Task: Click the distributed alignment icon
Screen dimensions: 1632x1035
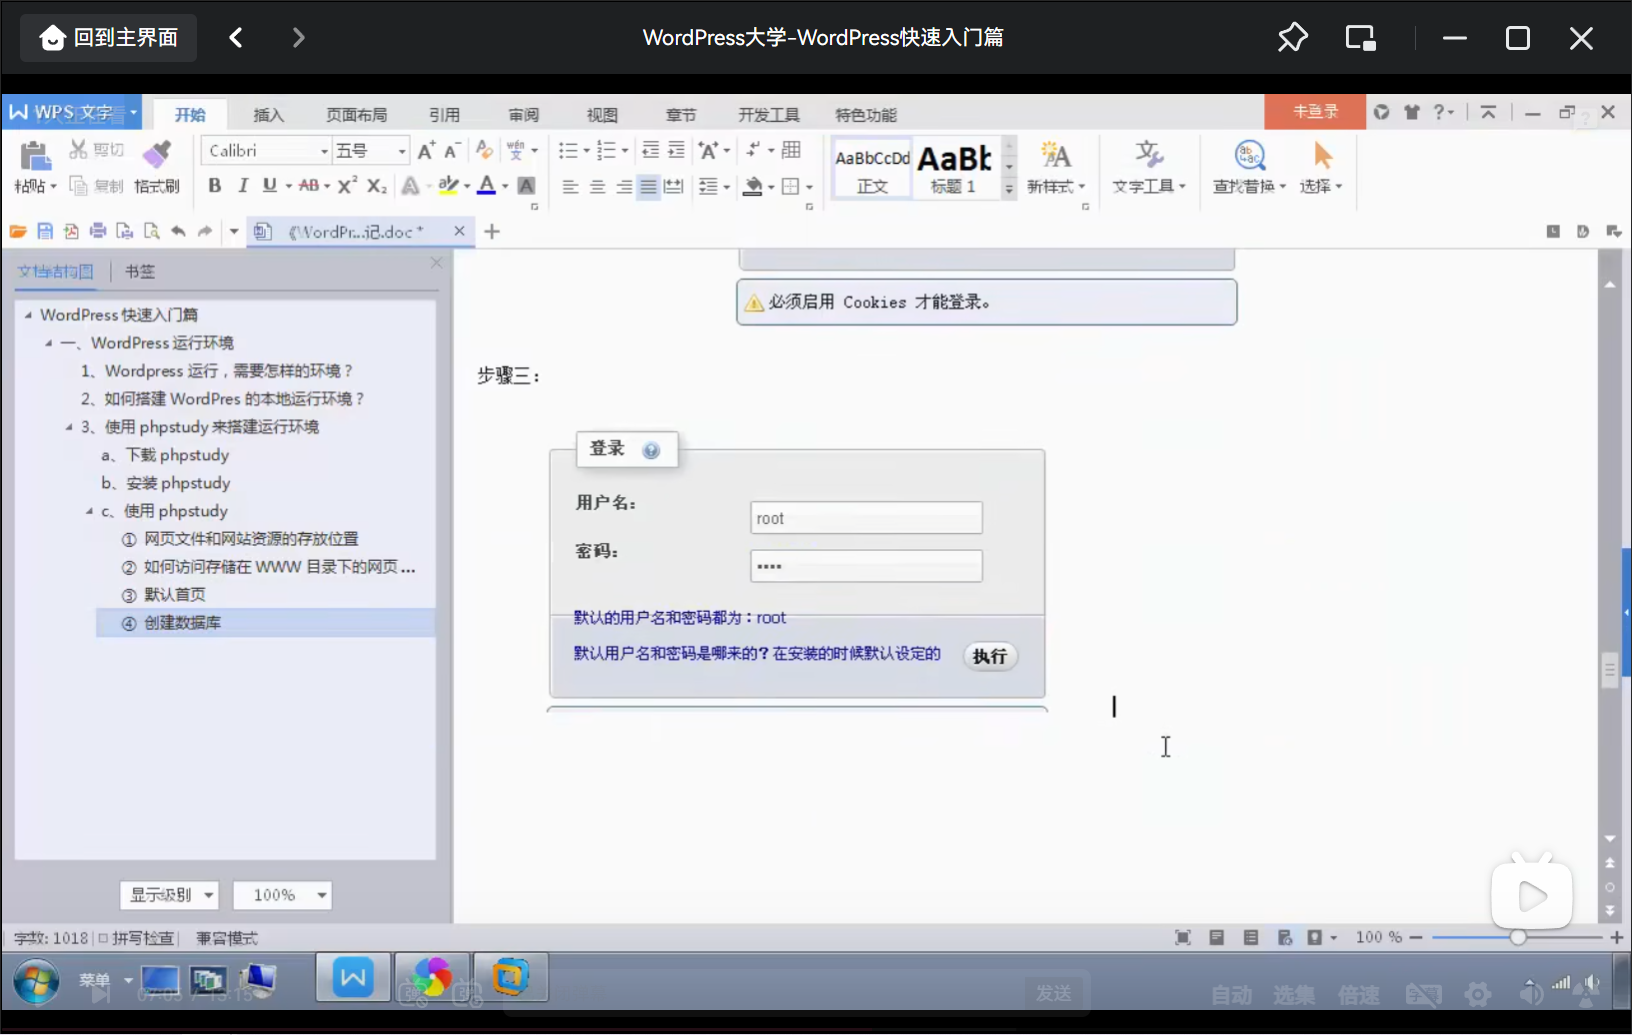Action: click(x=674, y=187)
